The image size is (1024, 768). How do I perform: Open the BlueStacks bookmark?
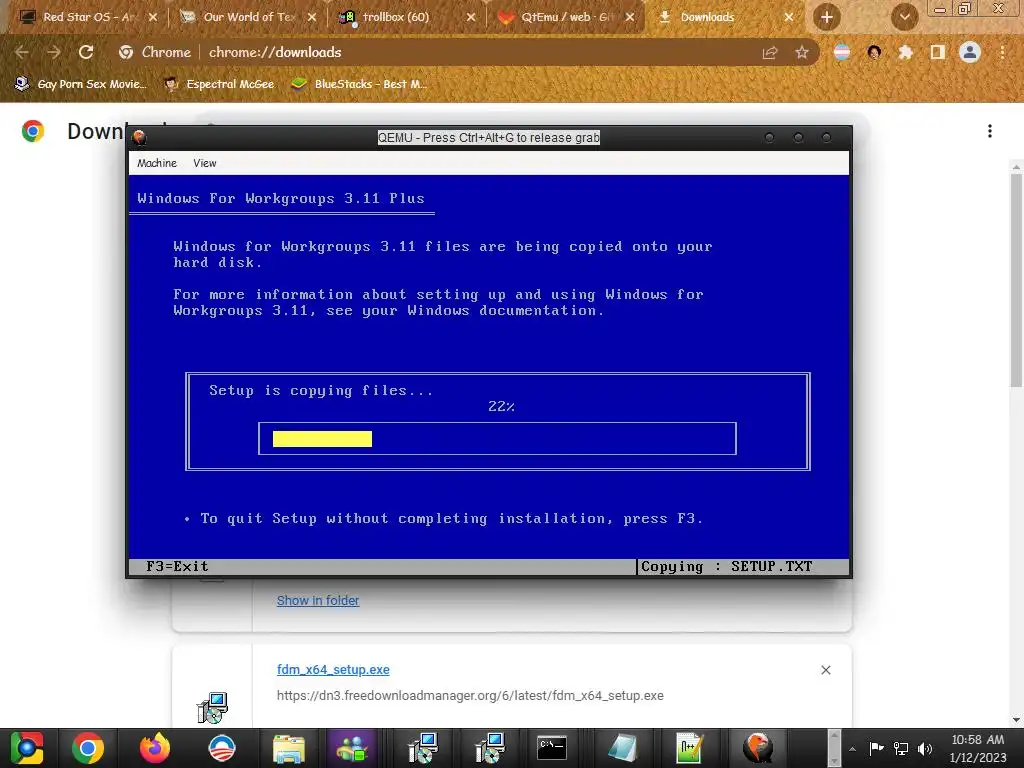359,84
